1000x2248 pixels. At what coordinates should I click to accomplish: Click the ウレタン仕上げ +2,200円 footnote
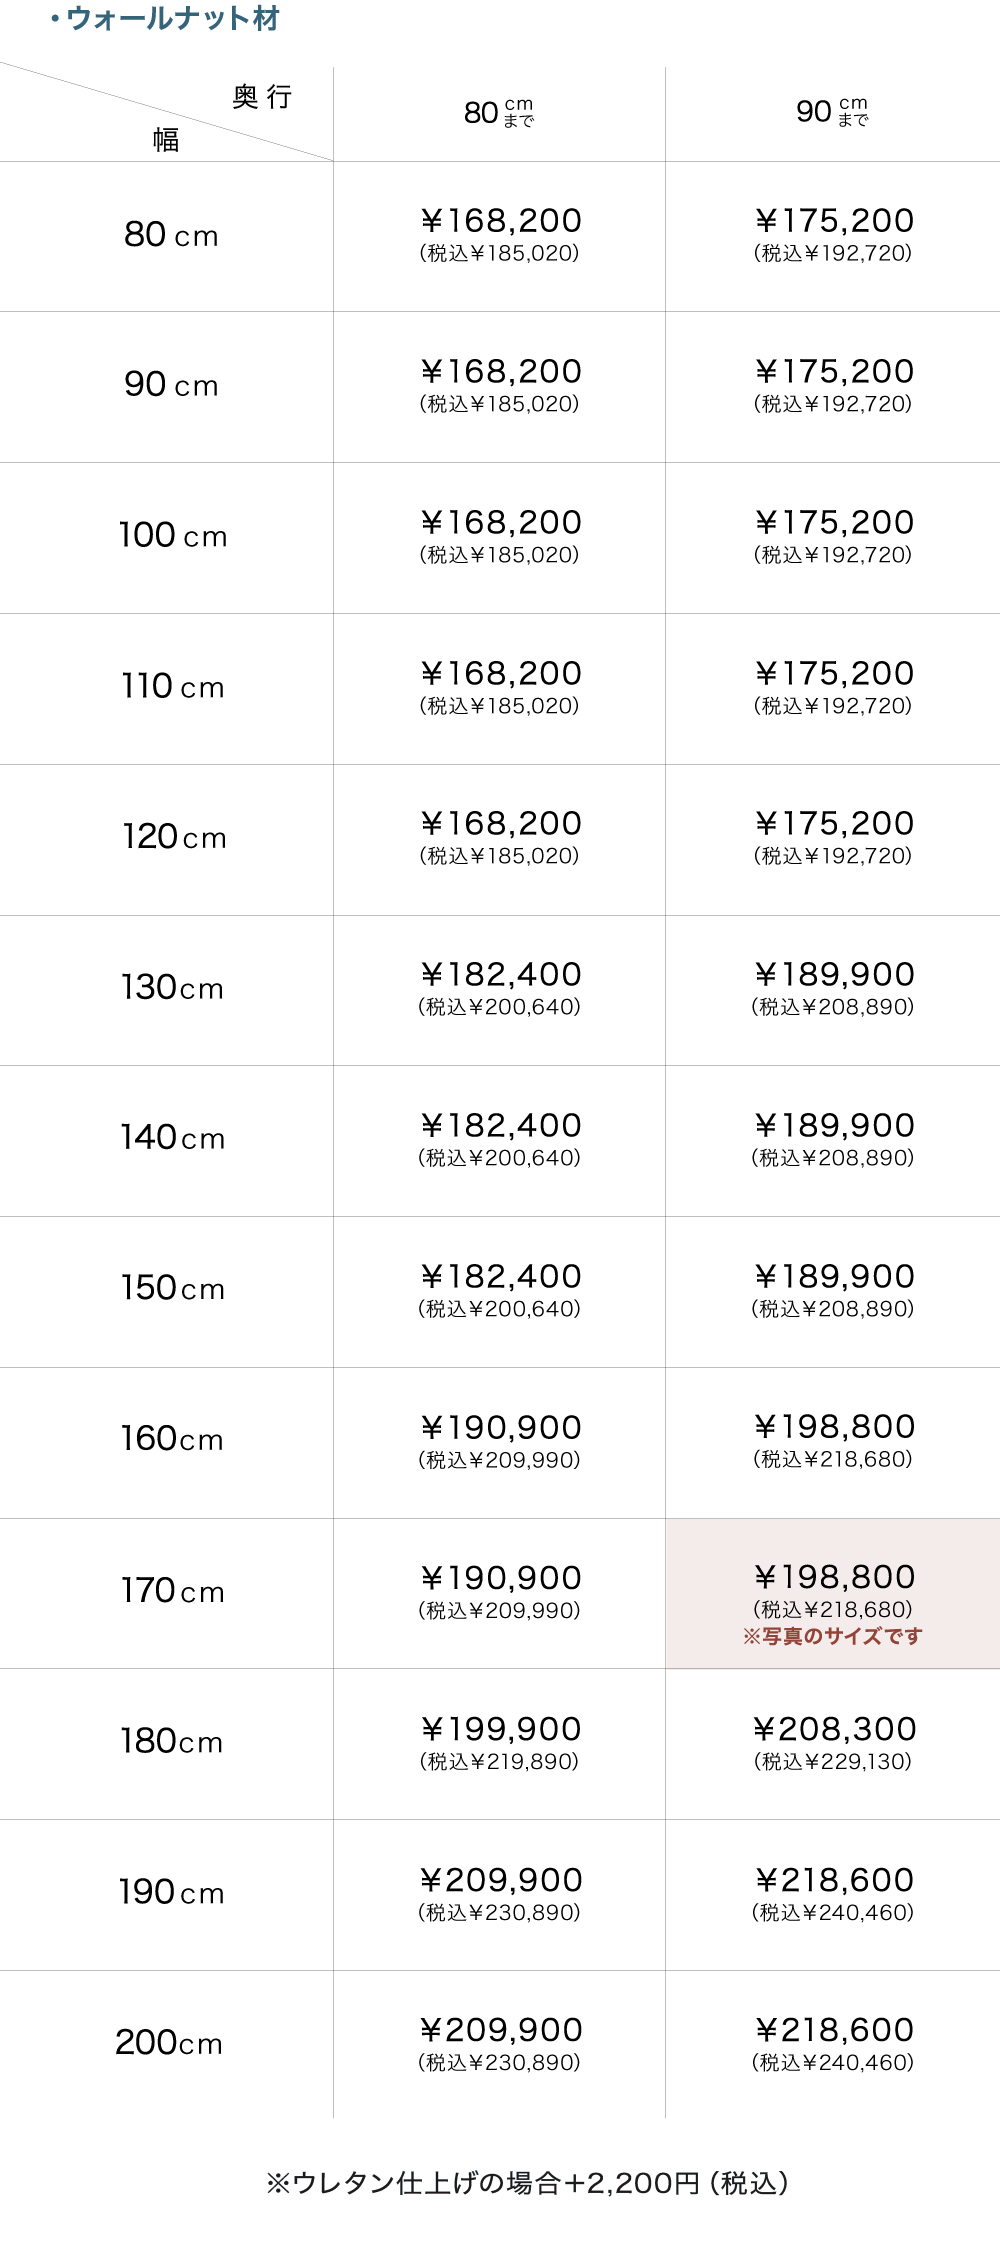(527, 2183)
